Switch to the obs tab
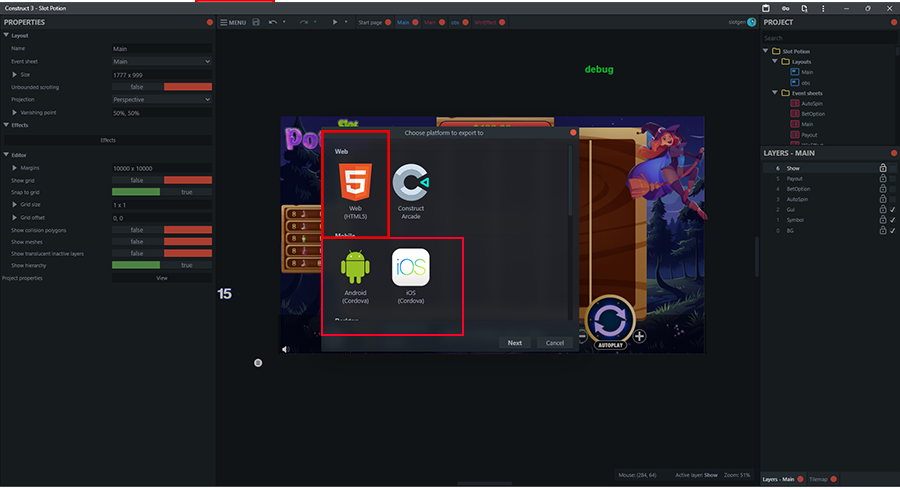Viewport: 900px width, 489px height. click(x=455, y=22)
